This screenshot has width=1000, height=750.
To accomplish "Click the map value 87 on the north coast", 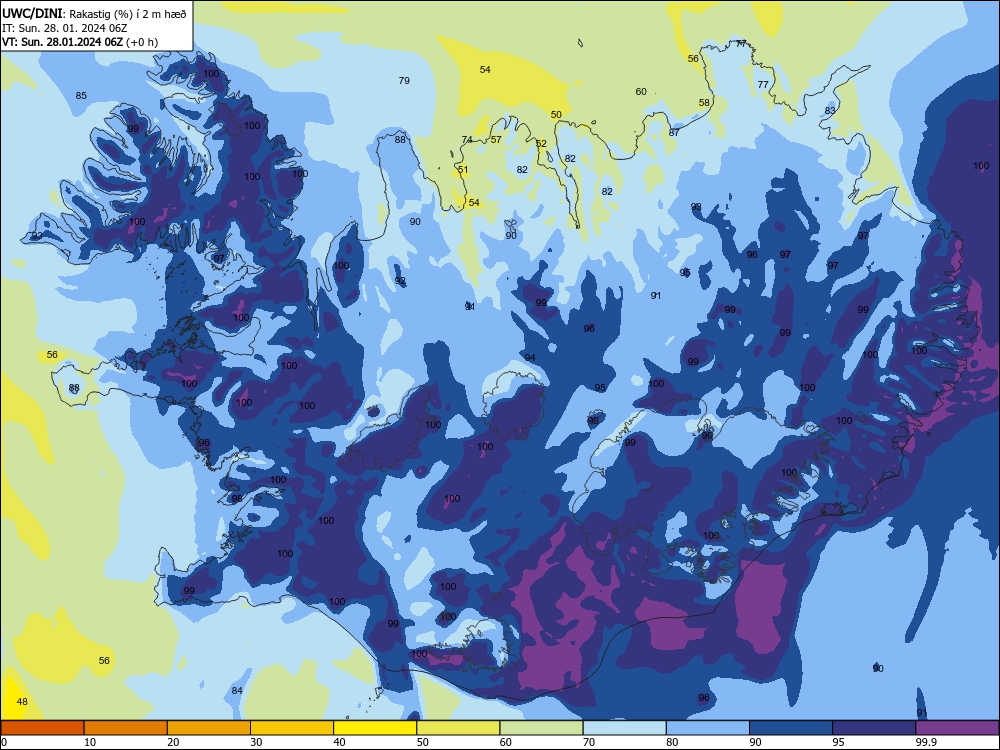I will coord(674,133).
